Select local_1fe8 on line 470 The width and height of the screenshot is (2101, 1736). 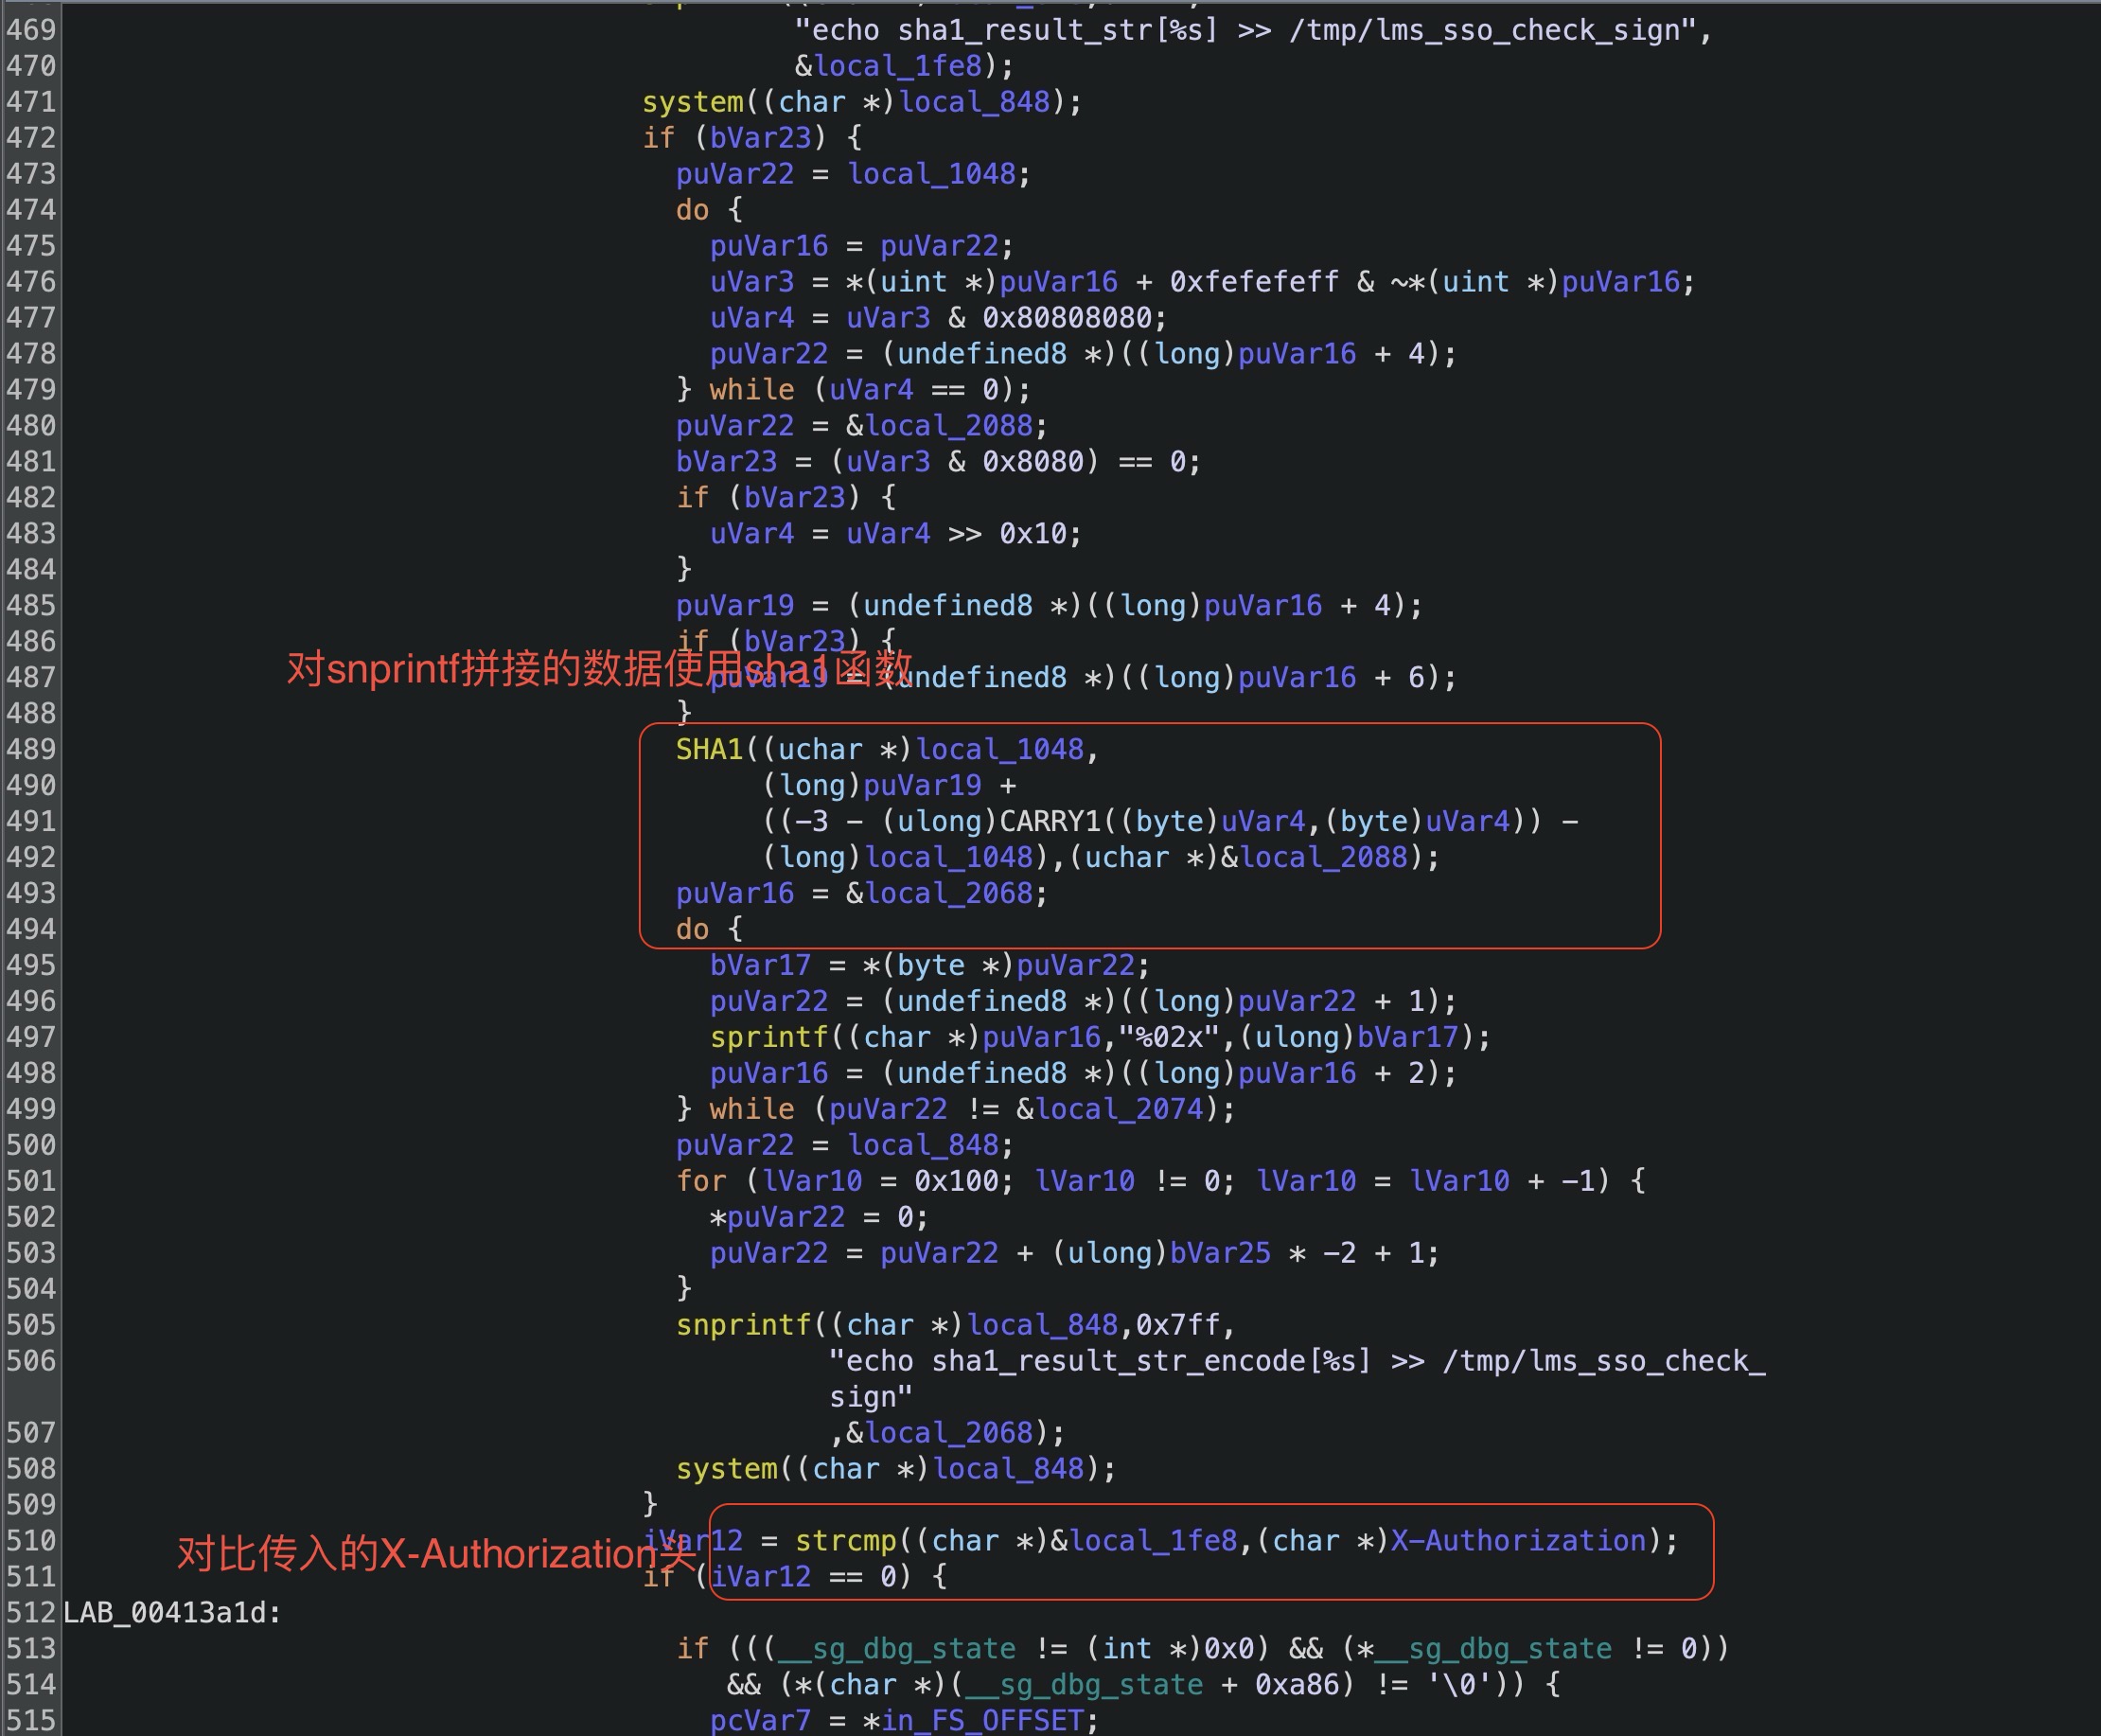898,66
